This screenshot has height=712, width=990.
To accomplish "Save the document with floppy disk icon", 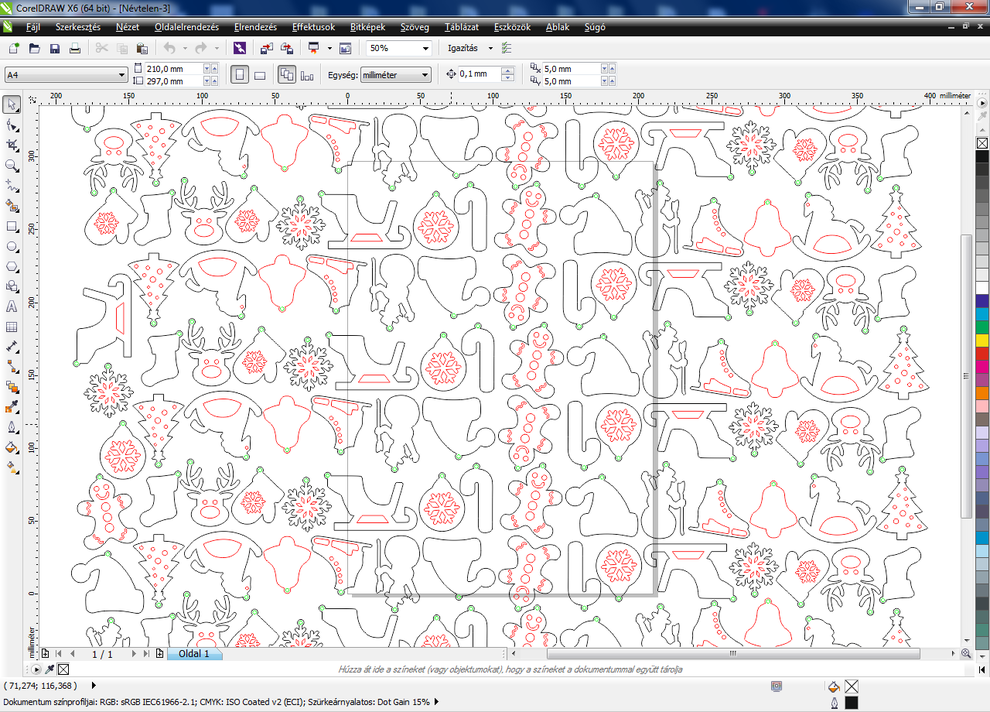I will coord(54,48).
